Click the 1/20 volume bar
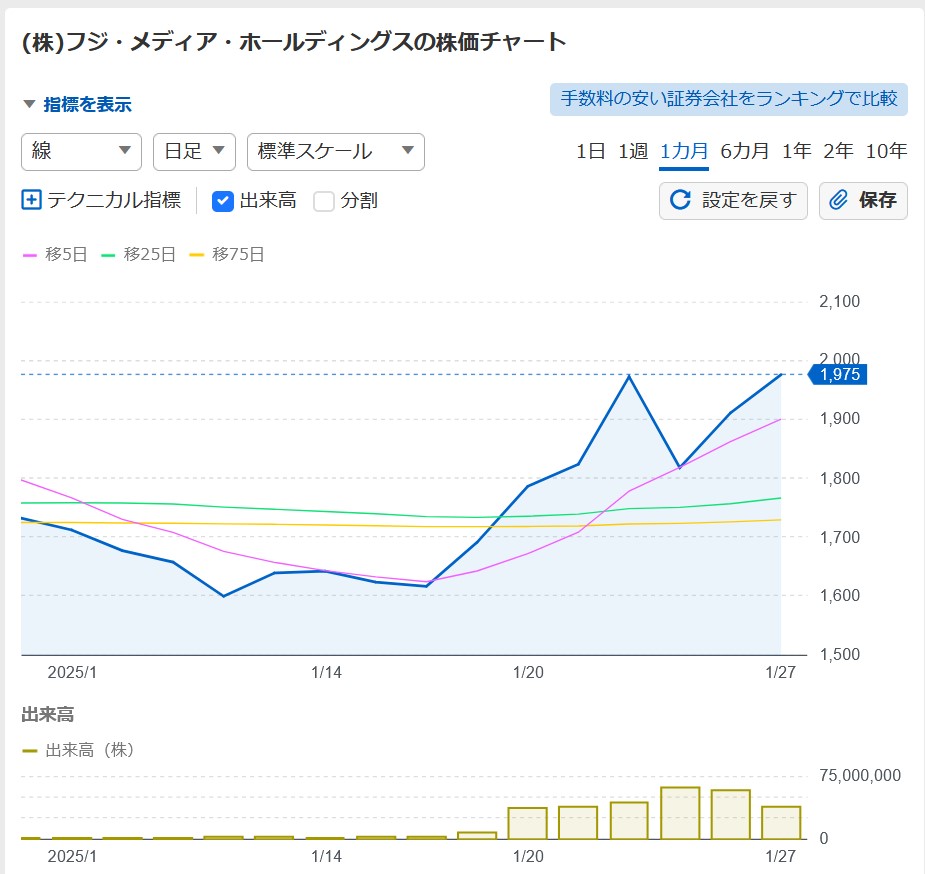The image size is (925, 874). 527,823
